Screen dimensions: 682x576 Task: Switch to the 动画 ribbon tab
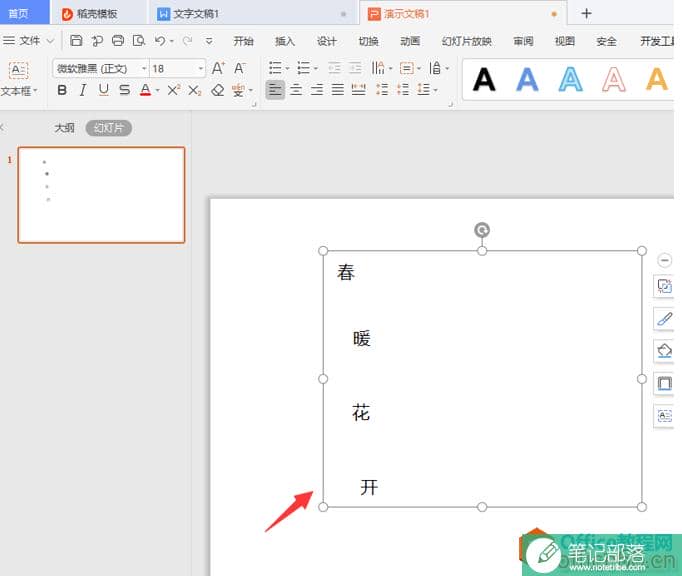point(410,41)
